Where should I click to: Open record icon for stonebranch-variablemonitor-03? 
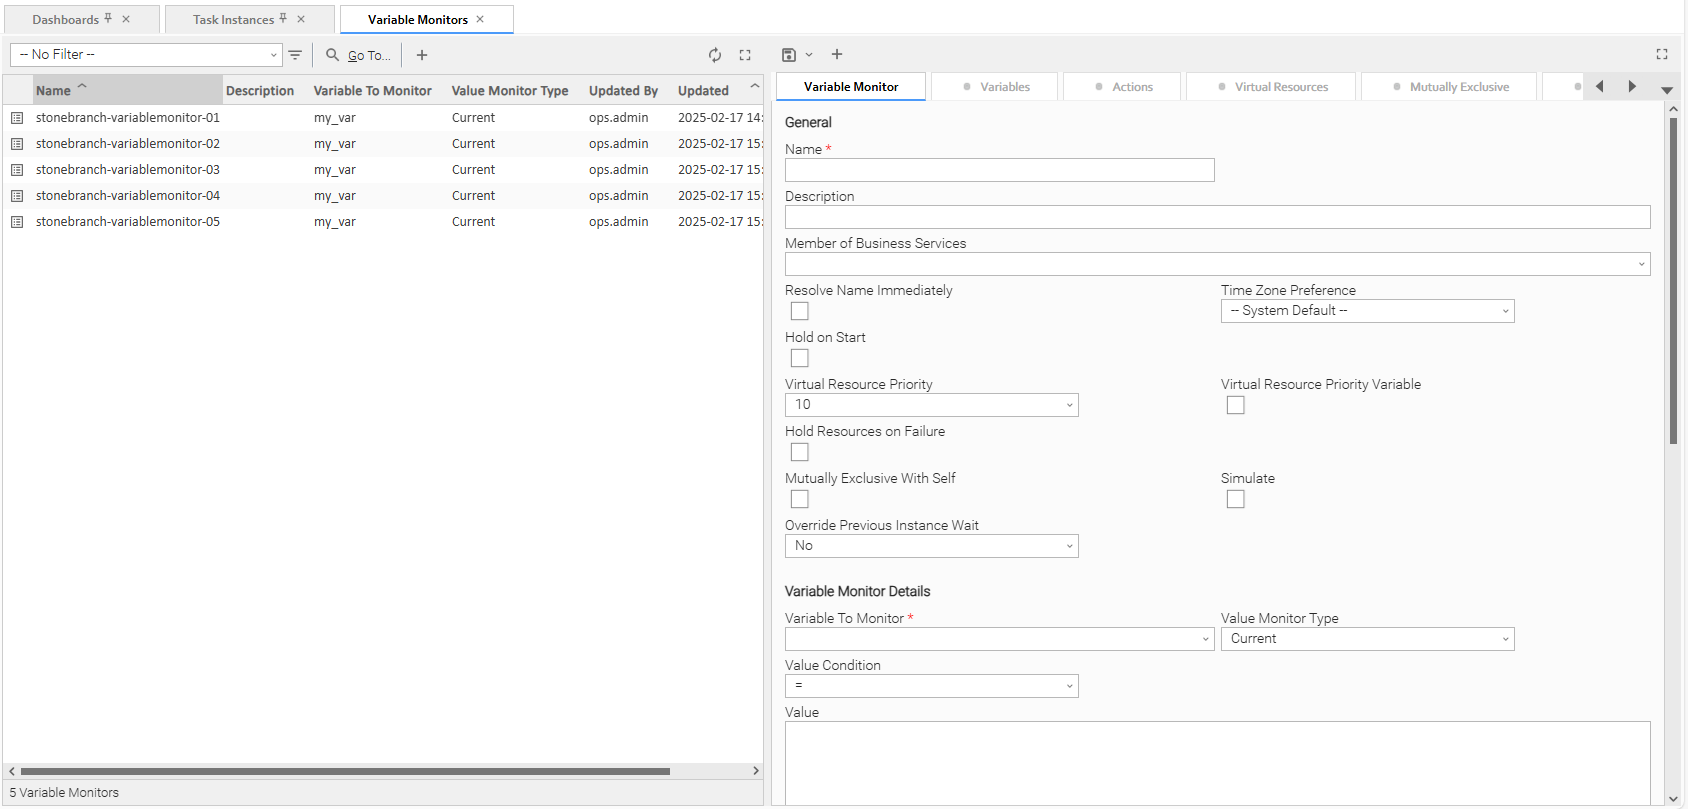point(17,170)
